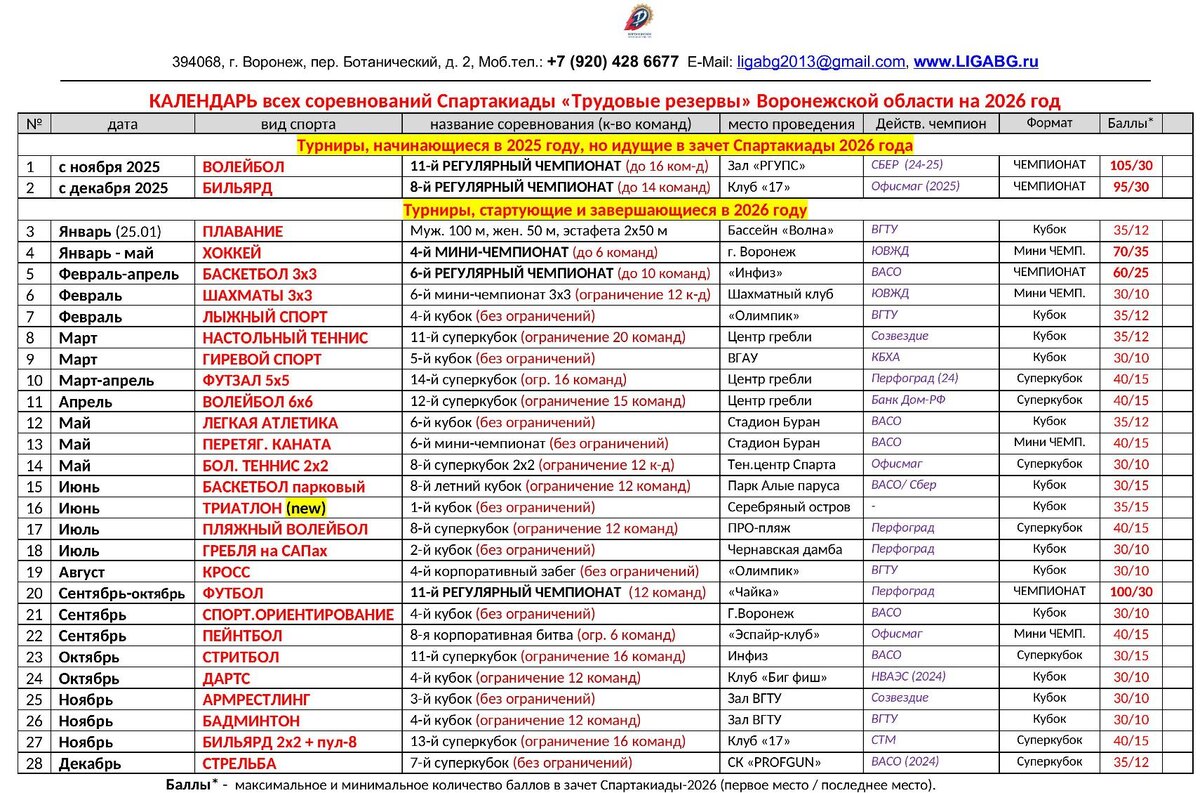Open the ligabg2013@gmail.com email link

pyautogui.click(x=821, y=61)
